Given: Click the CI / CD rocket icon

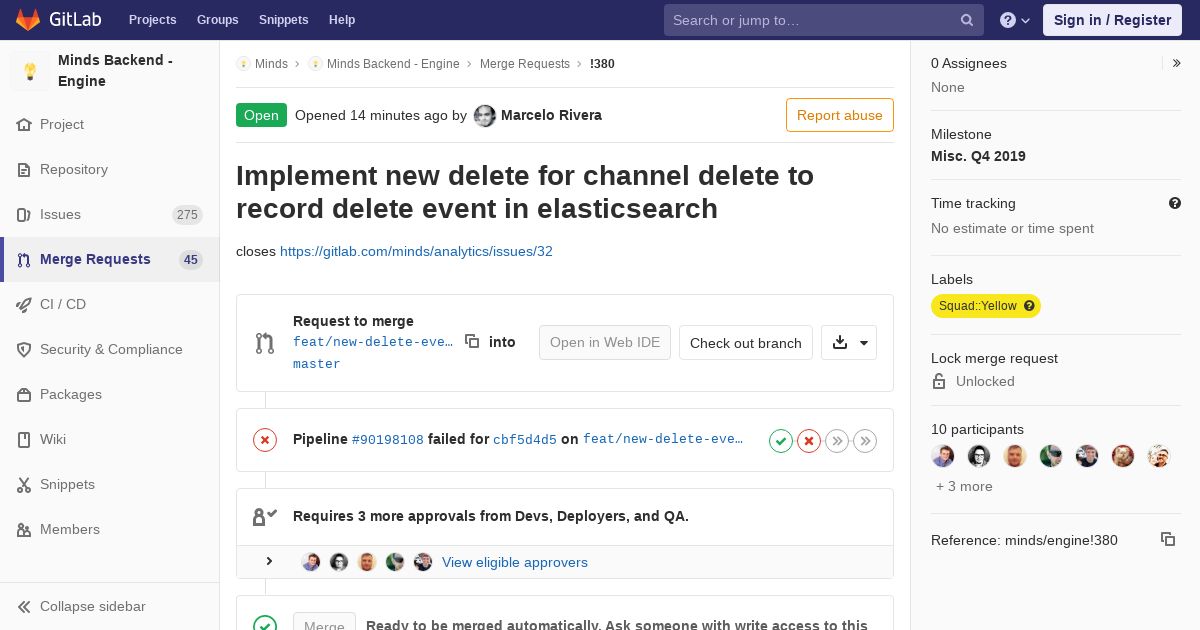Looking at the screenshot, I should tap(24, 304).
